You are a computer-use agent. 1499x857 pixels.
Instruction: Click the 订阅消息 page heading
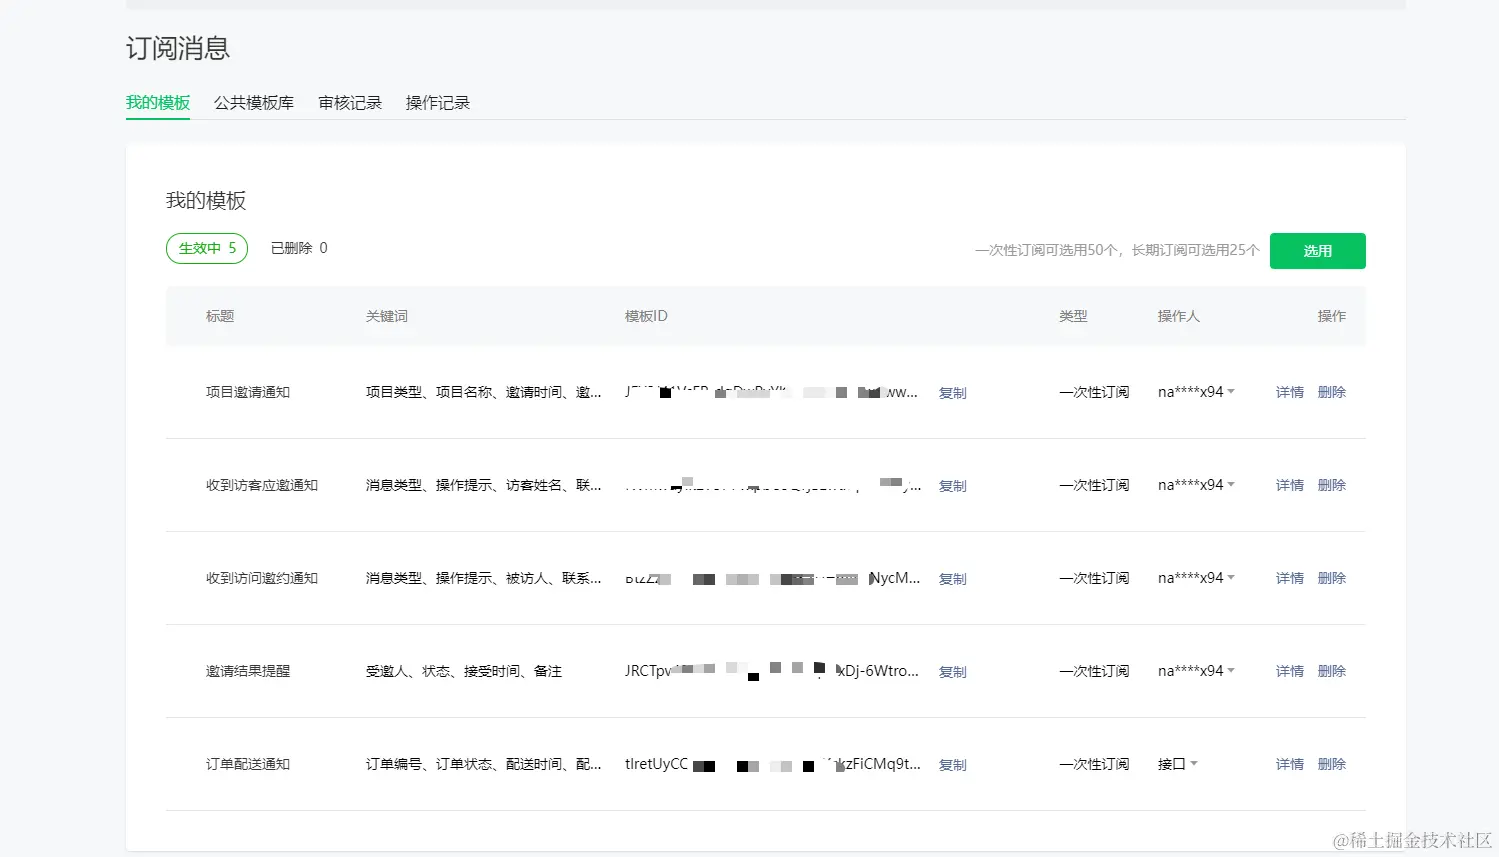(178, 48)
